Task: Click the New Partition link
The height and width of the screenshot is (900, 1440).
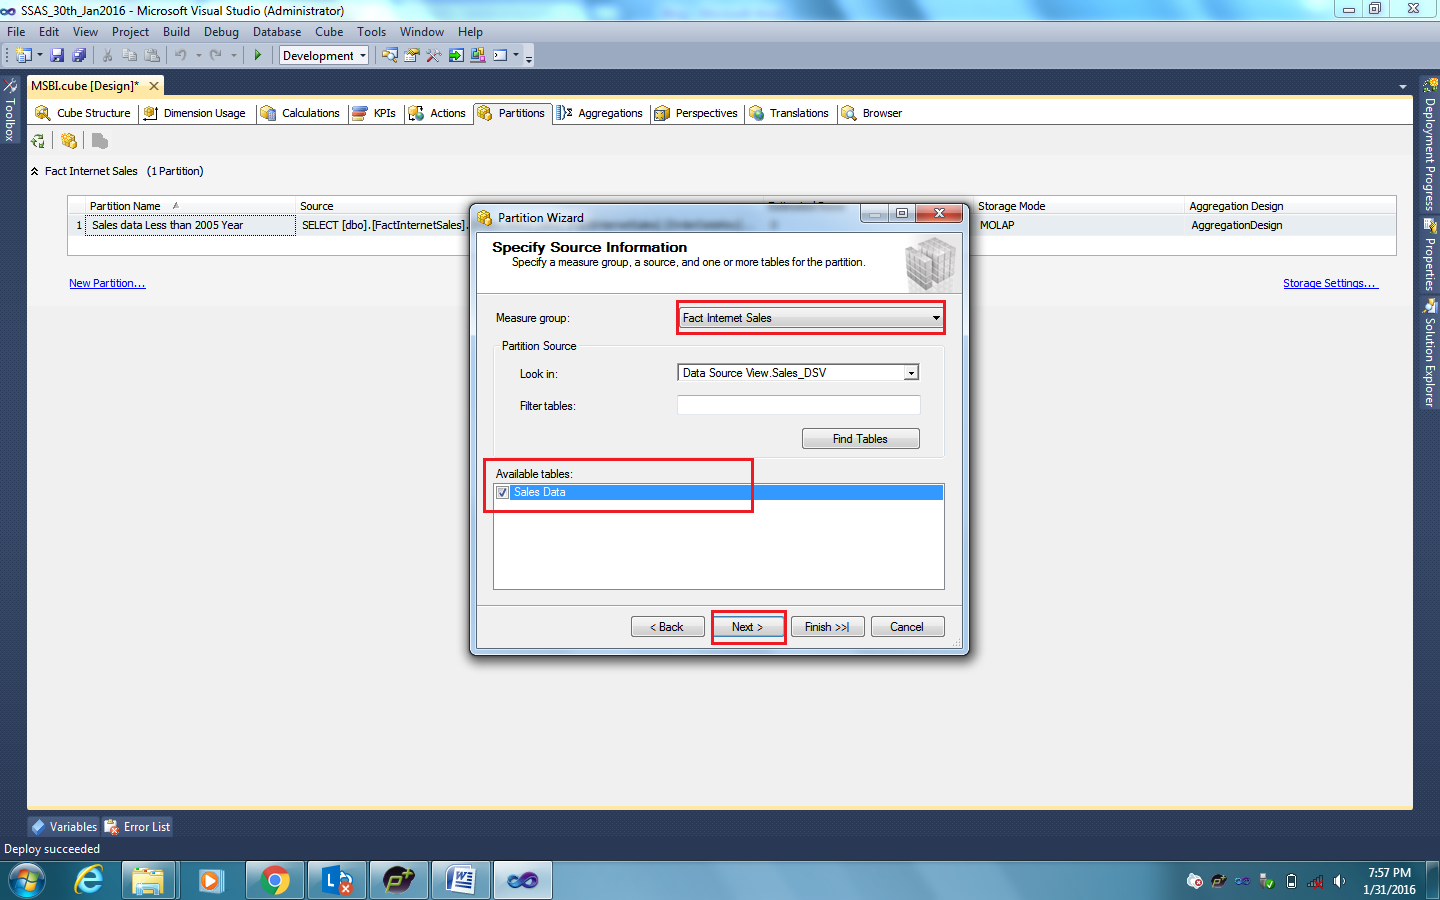Action: (107, 283)
